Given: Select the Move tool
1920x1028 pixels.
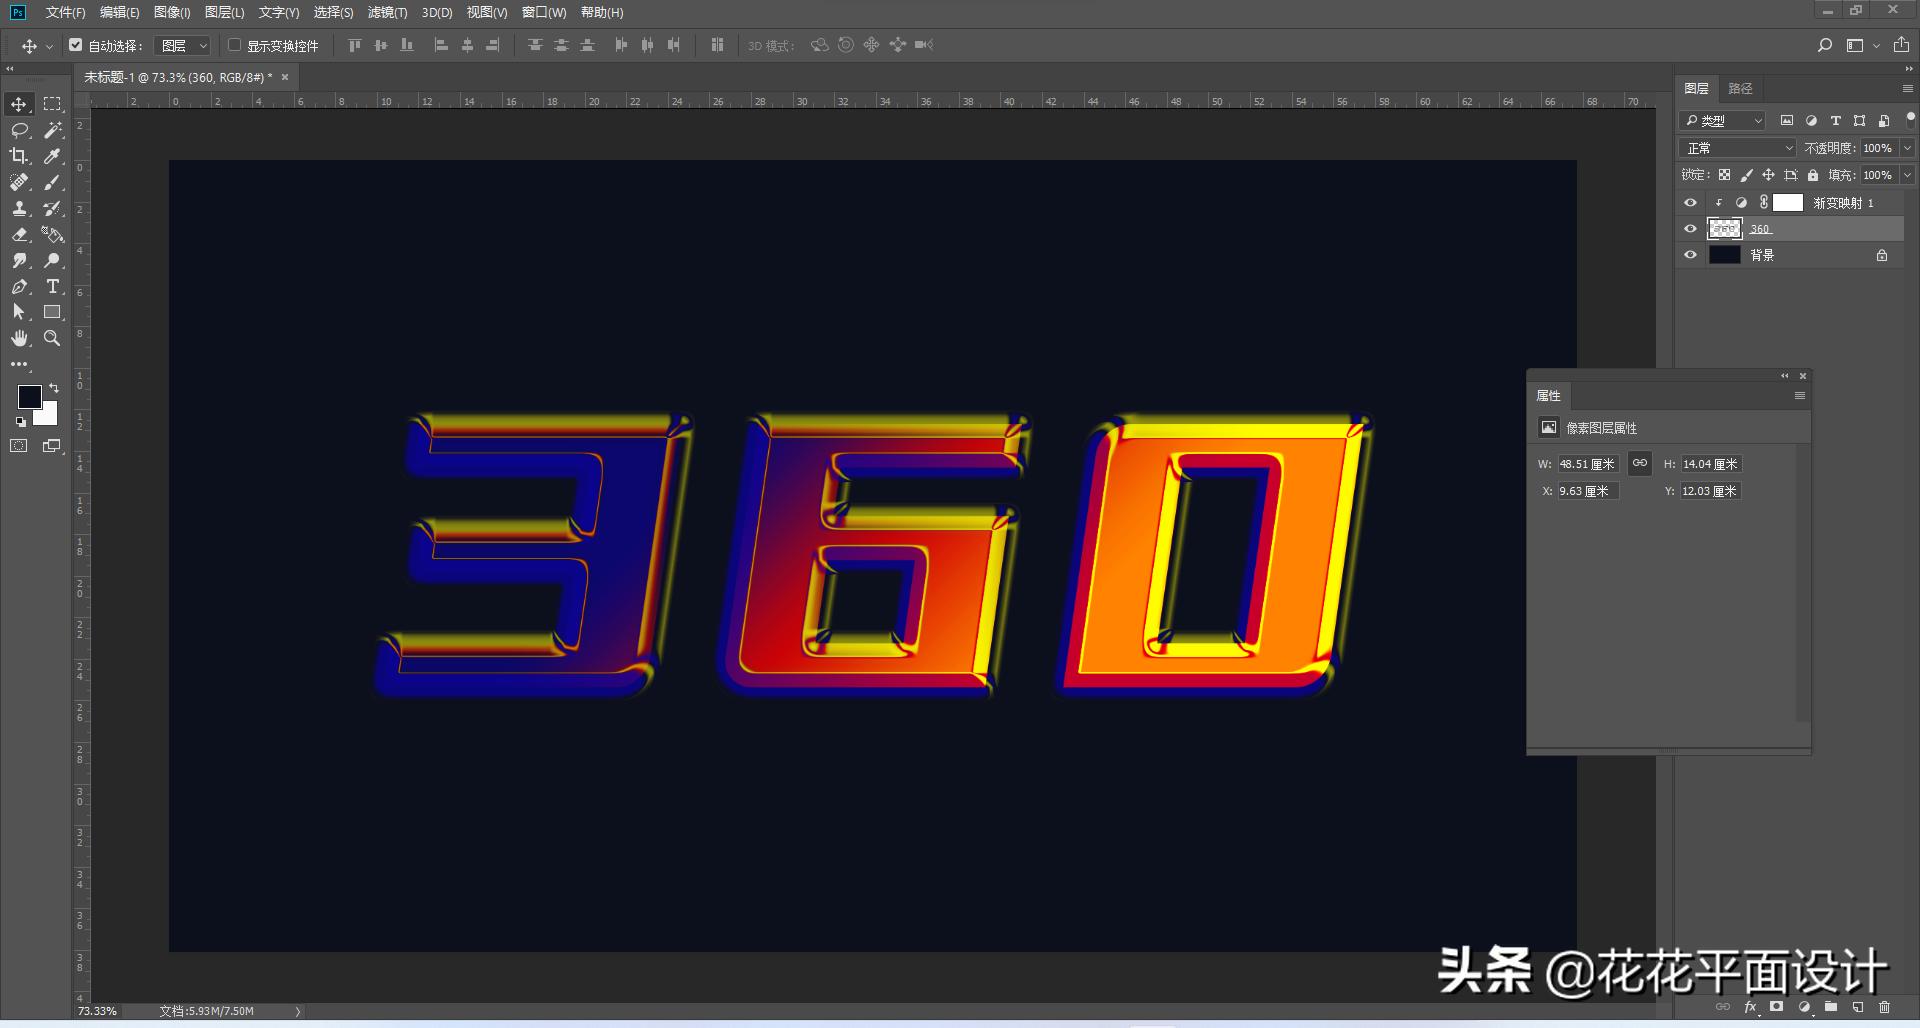Looking at the screenshot, I should coord(18,103).
